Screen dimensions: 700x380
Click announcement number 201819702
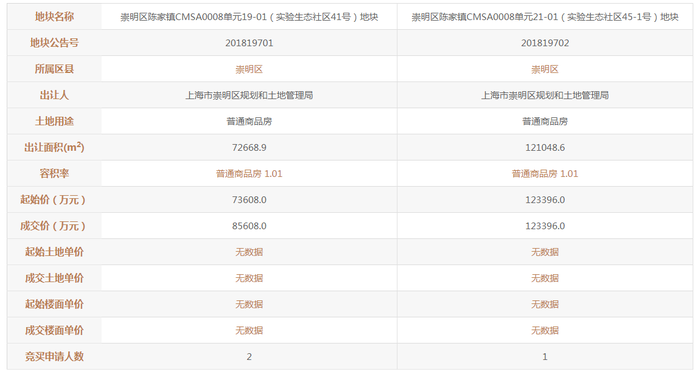click(x=545, y=43)
